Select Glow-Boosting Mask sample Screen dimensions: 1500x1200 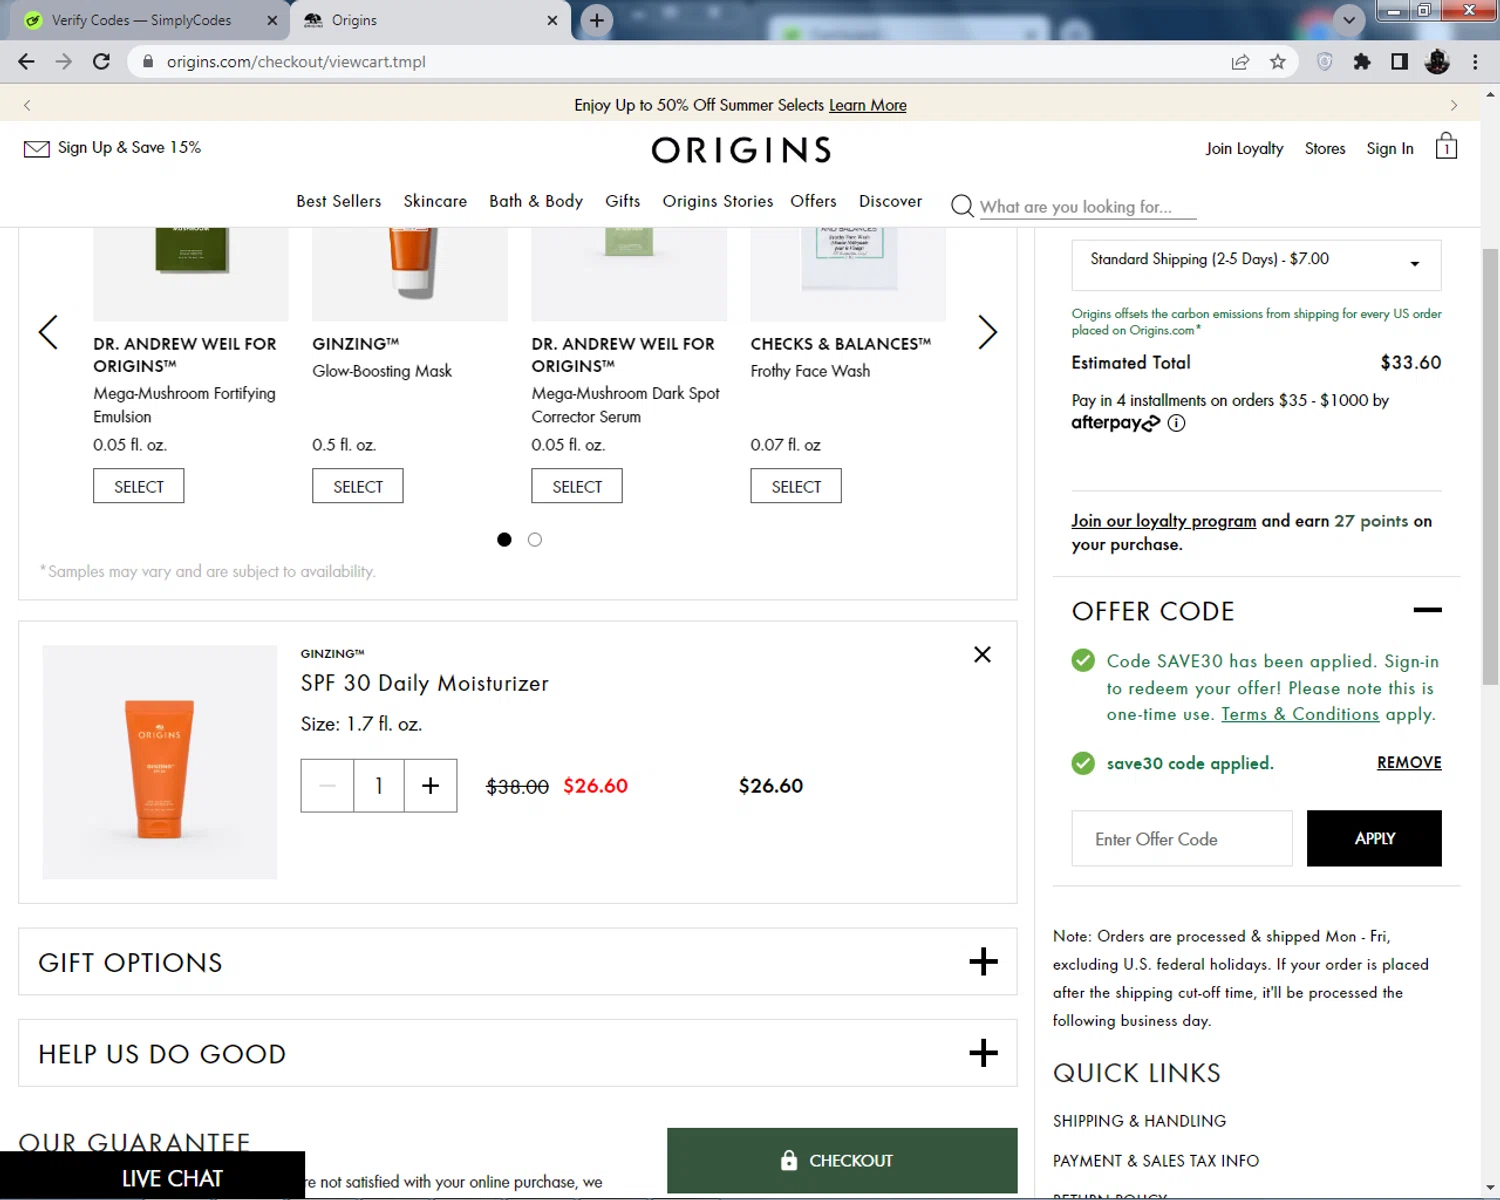point(358,486)
